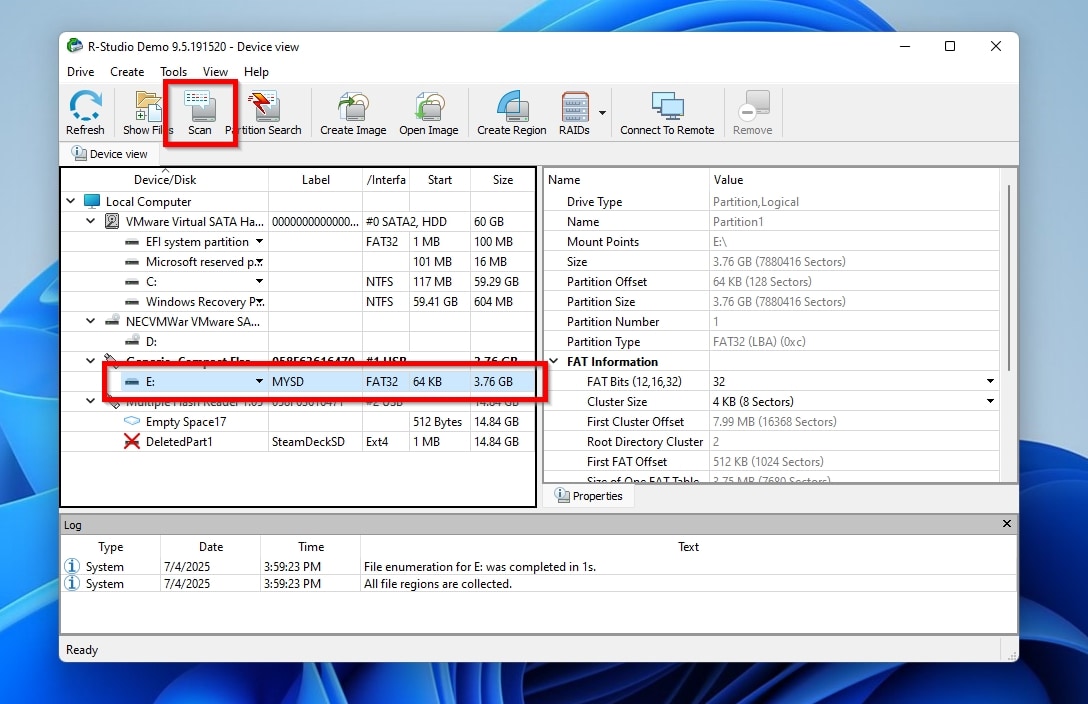Open the Drive menu
This screenshot has width=1088, height=704.
click(x=80, y=72)
